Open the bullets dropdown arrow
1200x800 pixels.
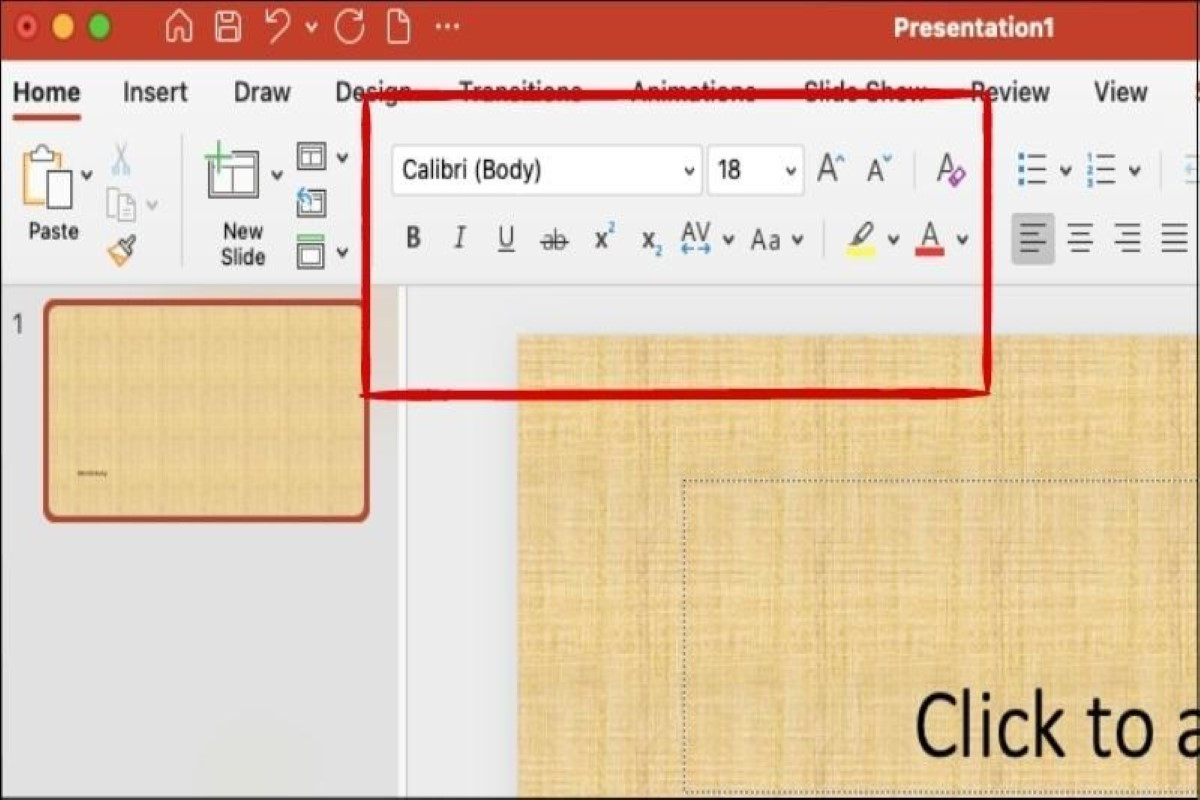tap(1065, 171)
